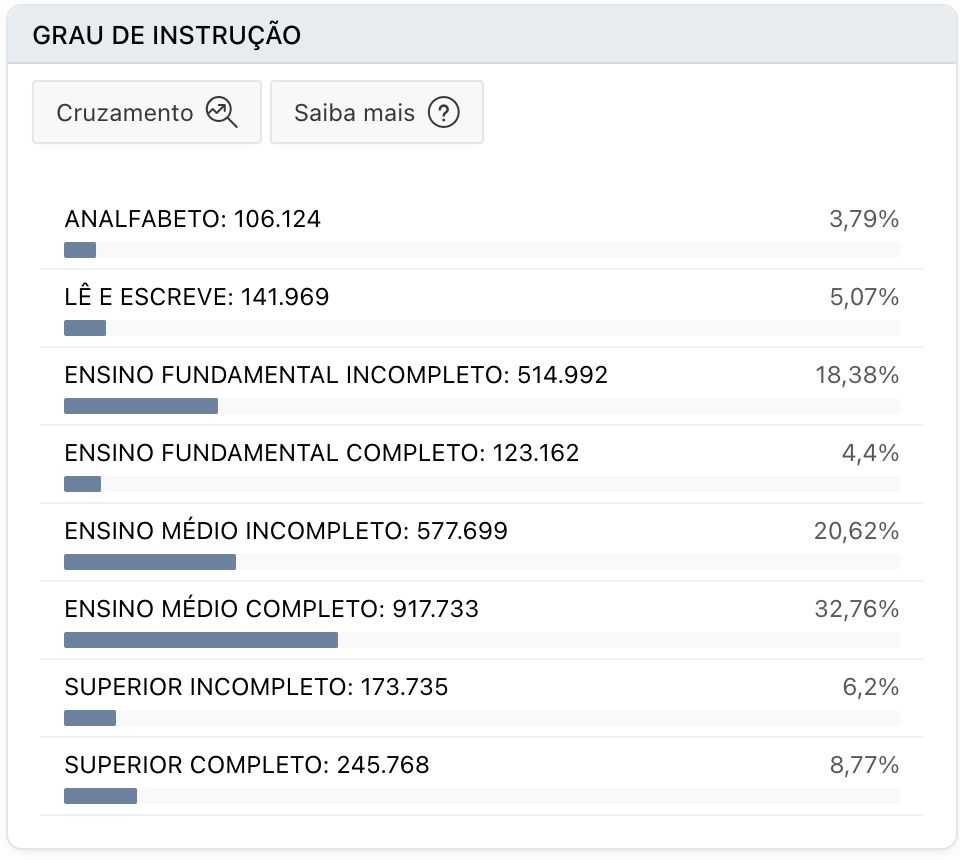Select the LÊ E ESCREVE: 141.969 label
The image size is (960, 860).
point(197,297)
